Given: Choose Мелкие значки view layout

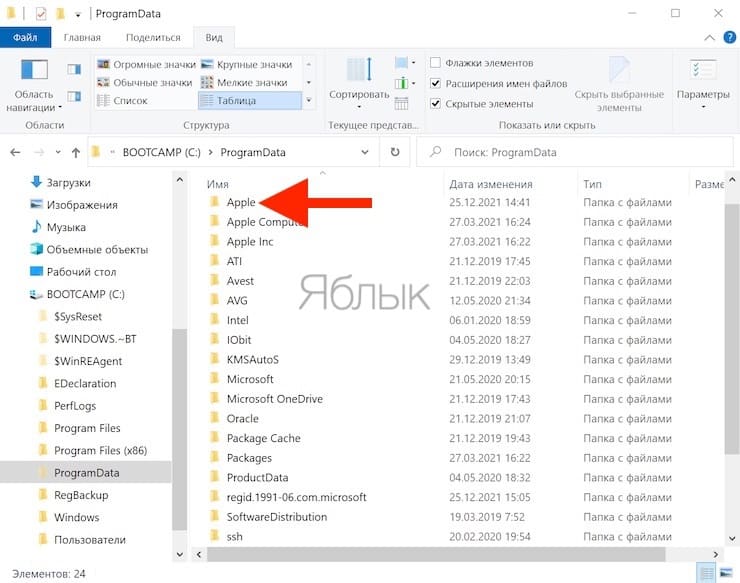Looking at the screenshot, I should [244, 83].
